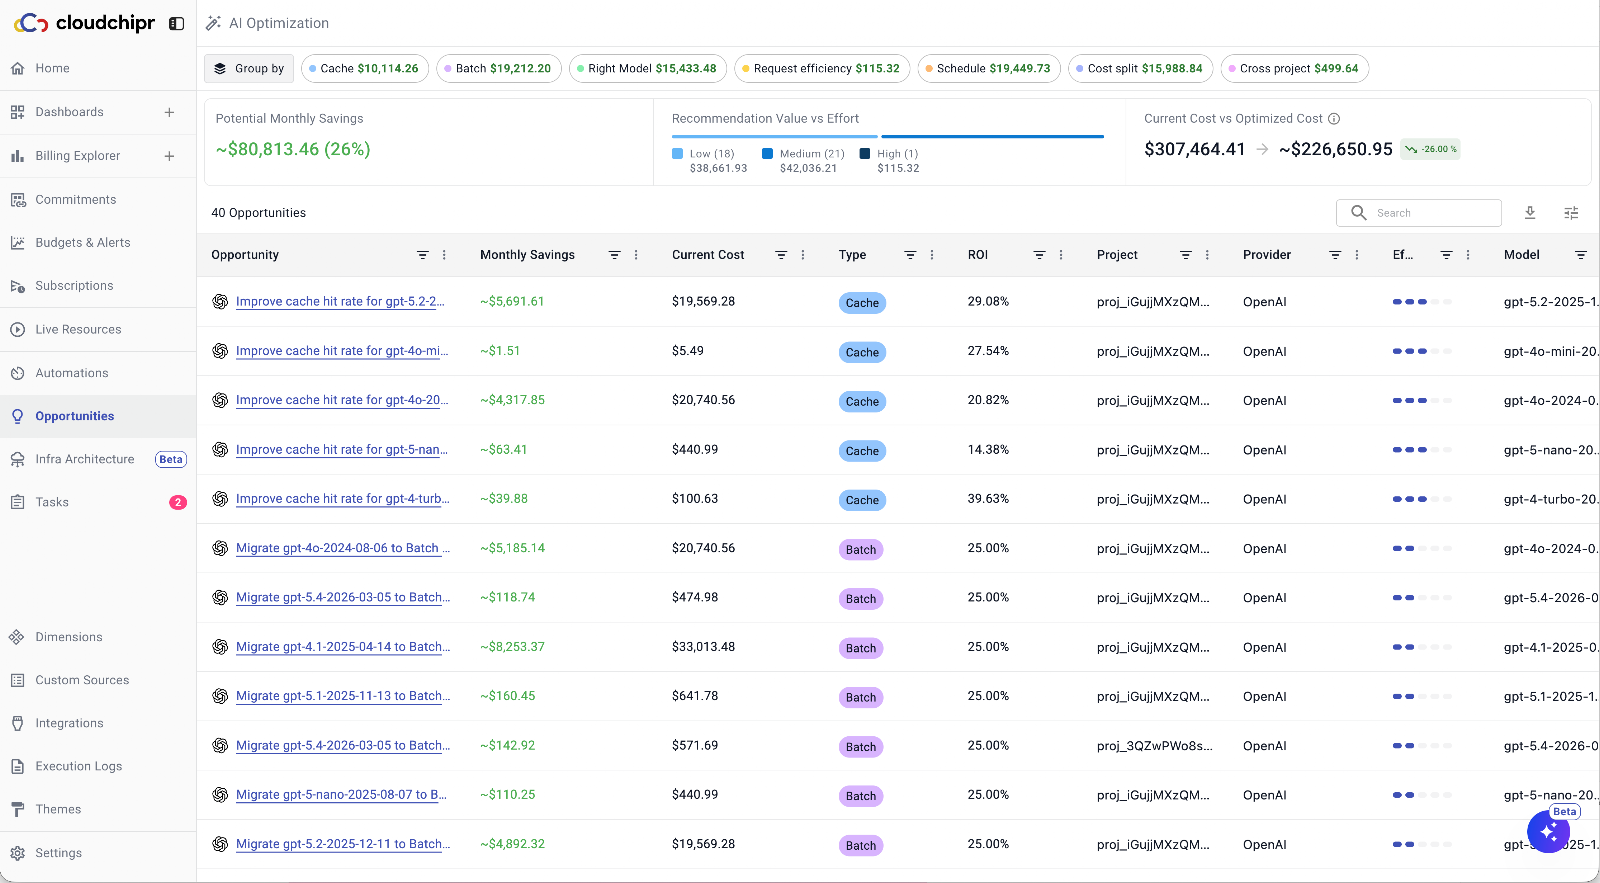Open Type column options menu
The image size is (1600, 883).
click(932, 255)
